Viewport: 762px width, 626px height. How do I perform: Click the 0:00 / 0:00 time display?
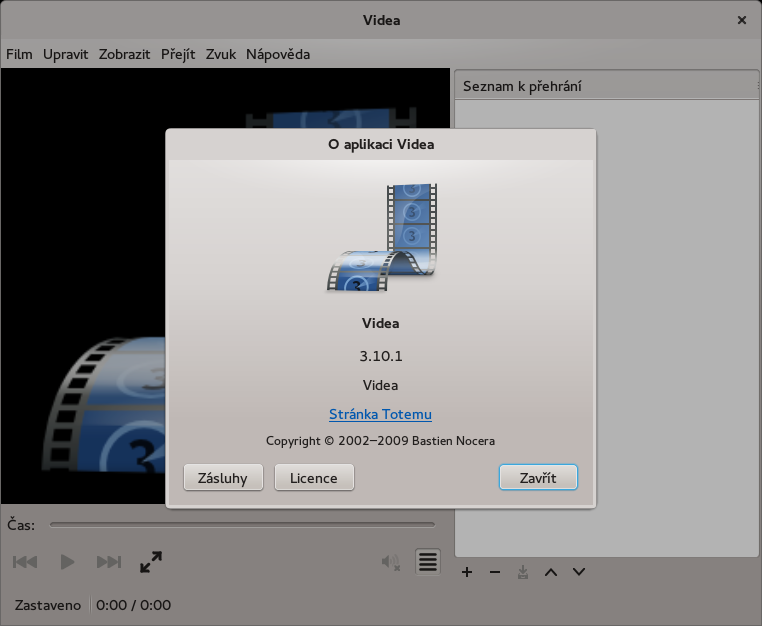click(134, 605)
